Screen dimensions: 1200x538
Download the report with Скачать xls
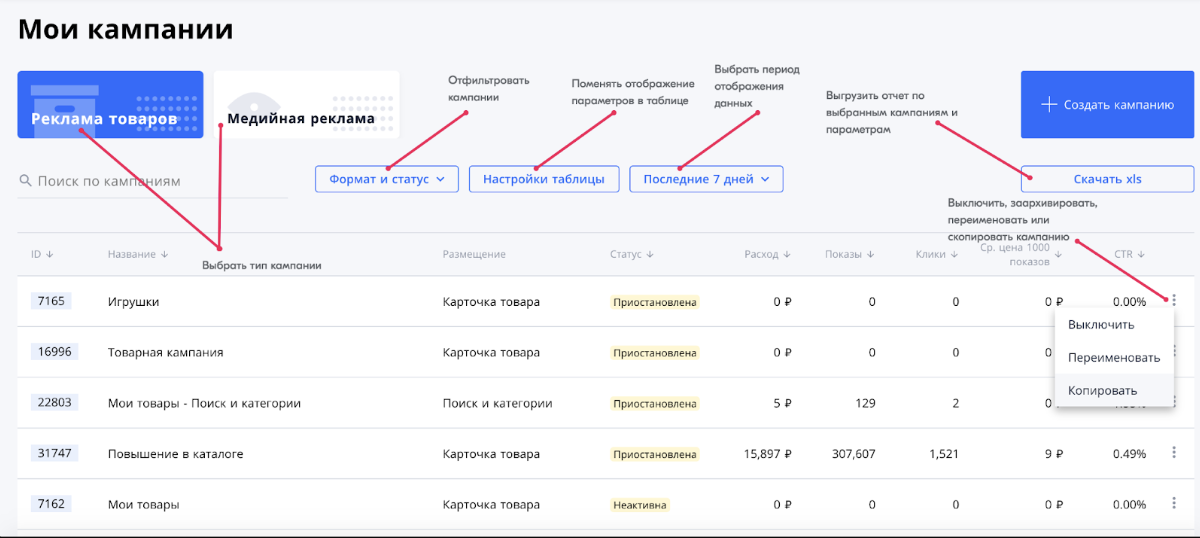pos(1107,179)
